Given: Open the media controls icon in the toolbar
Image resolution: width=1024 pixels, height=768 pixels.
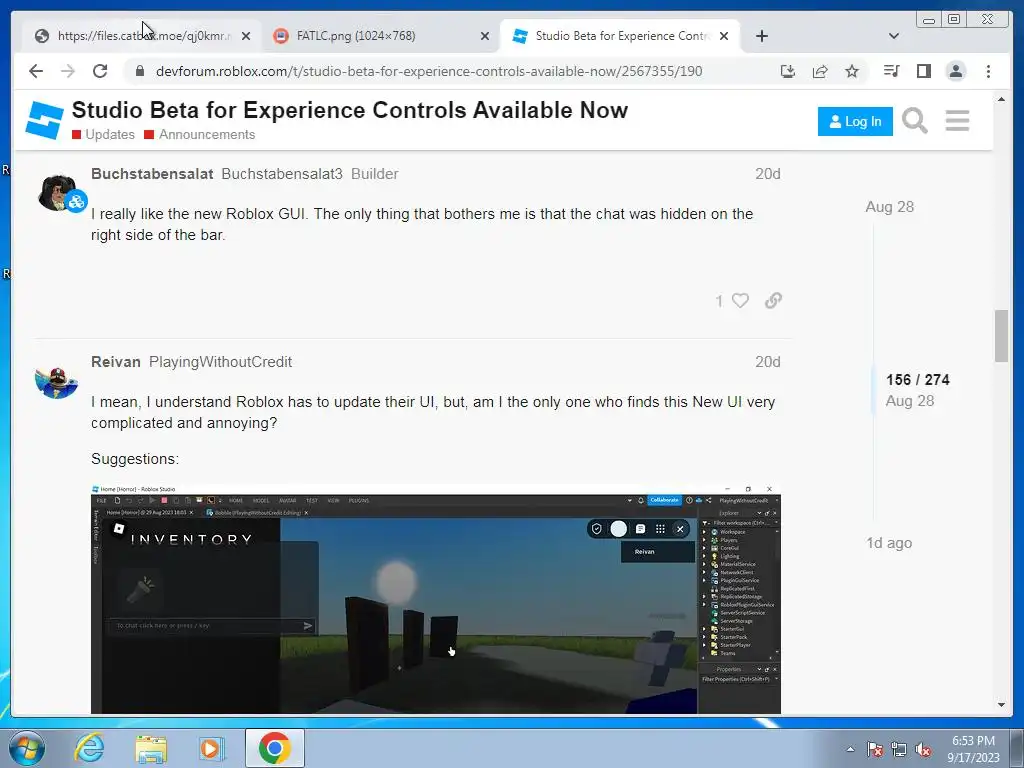Looking at the screenshot, I should coord(891,71).
